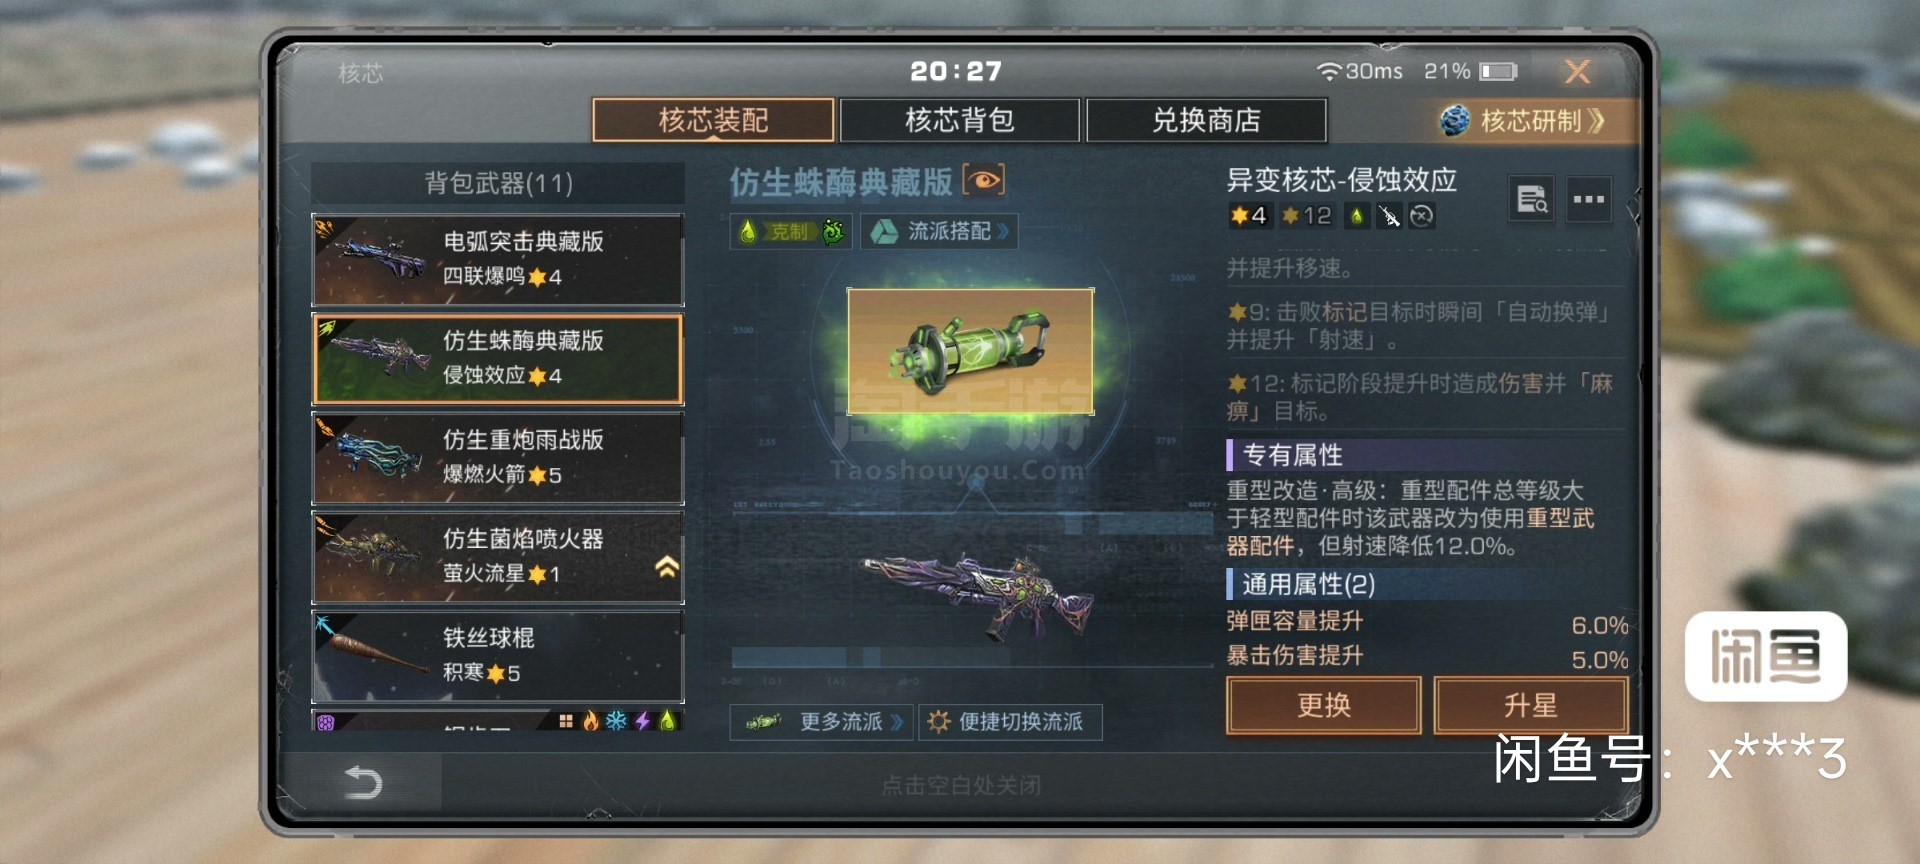Click the crossed-circle status icon under core name

pyautogui.click(x=1422, y=216)
